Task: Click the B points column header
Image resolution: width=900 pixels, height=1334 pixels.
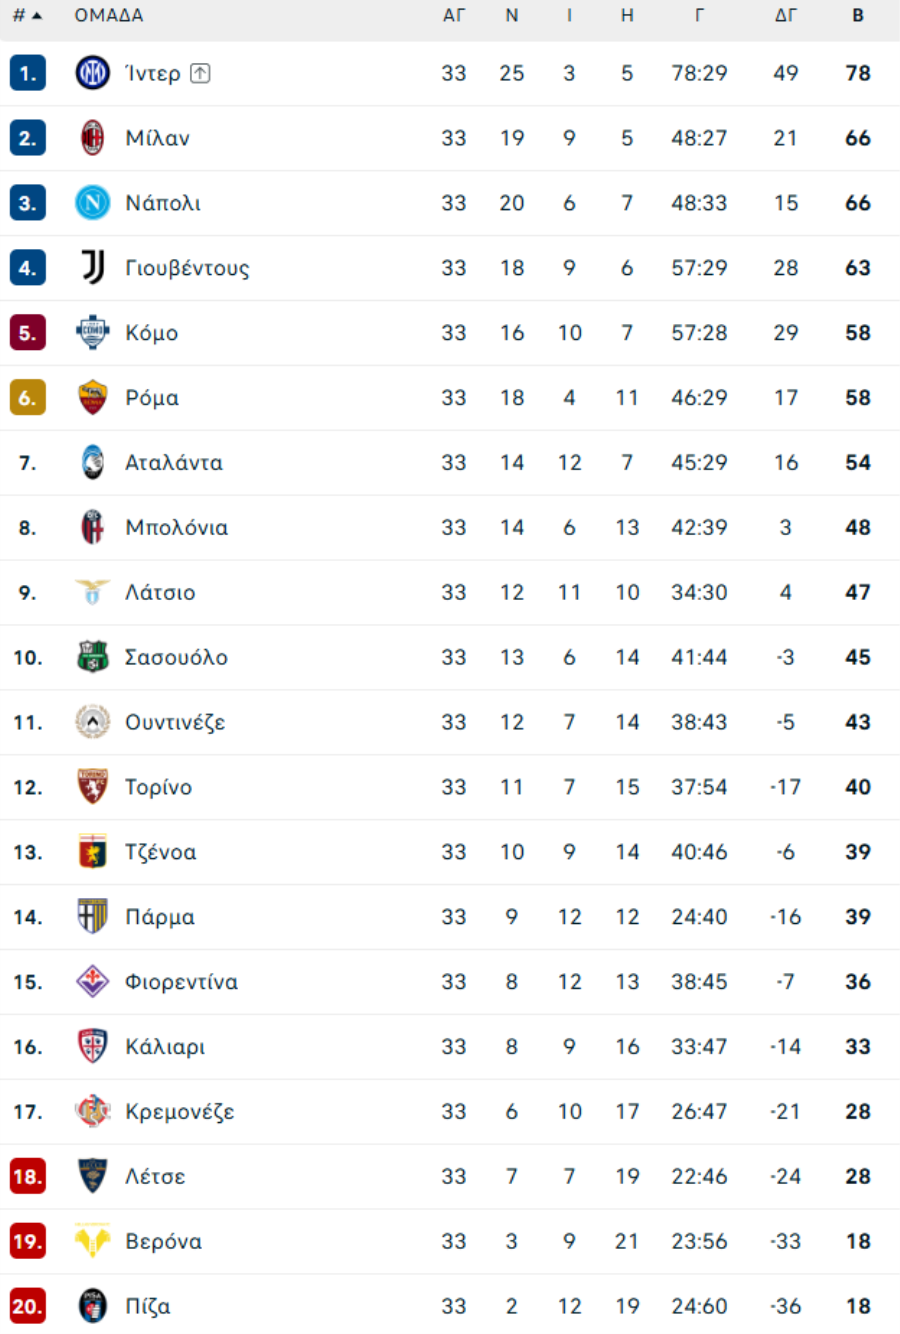Action: pyautogui.click(x=858, y=16)
